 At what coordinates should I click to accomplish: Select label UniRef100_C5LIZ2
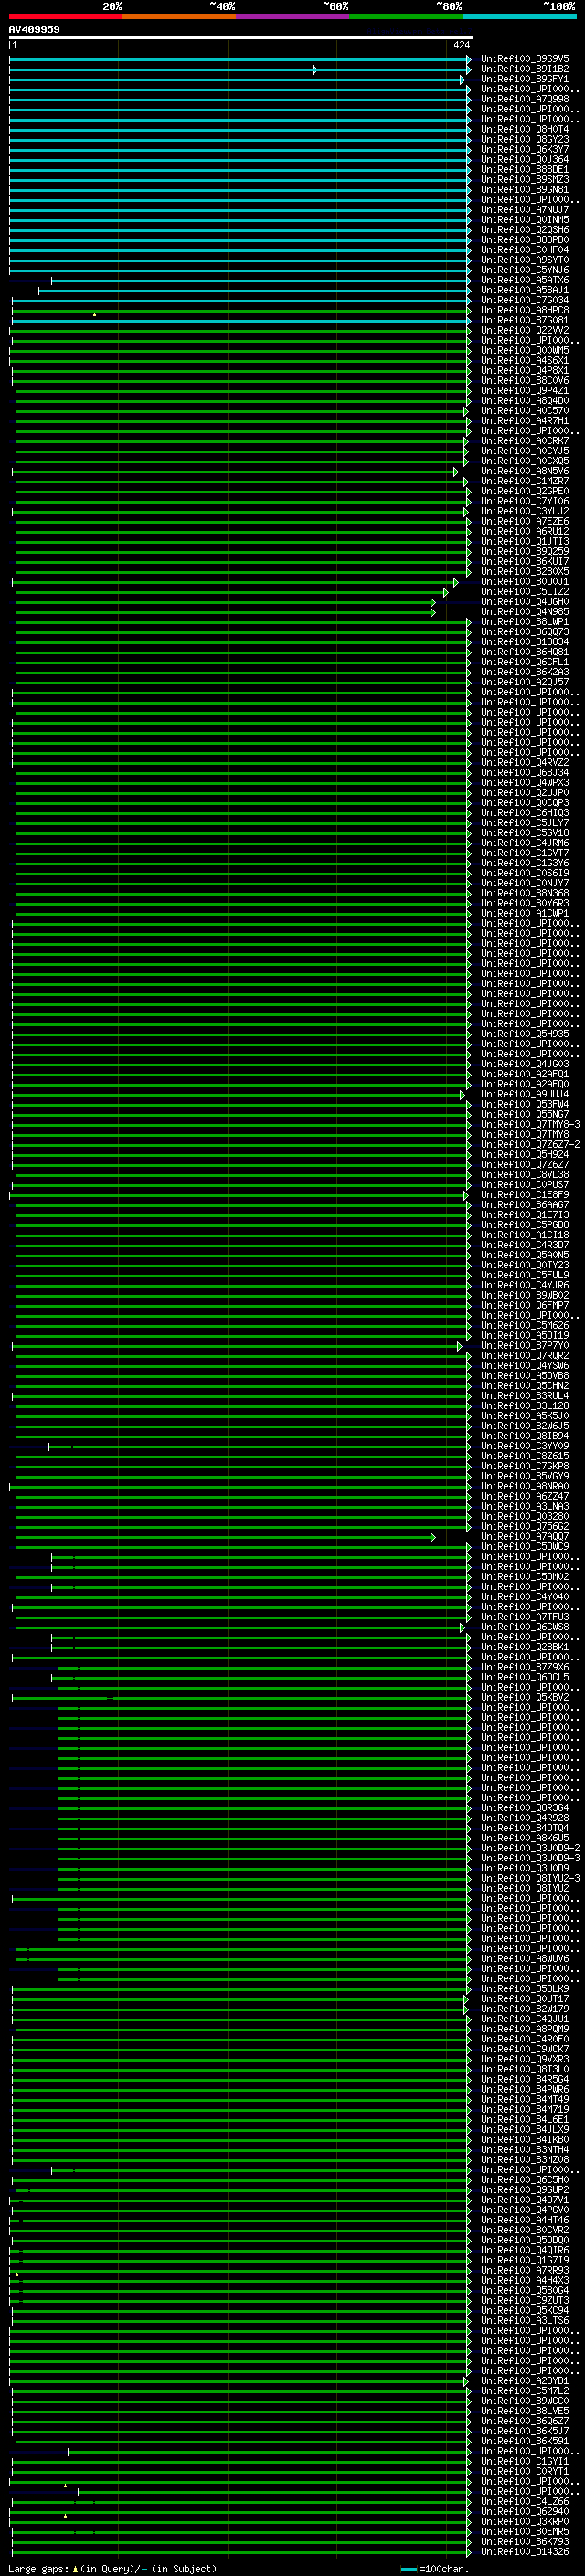pos(525,591)
